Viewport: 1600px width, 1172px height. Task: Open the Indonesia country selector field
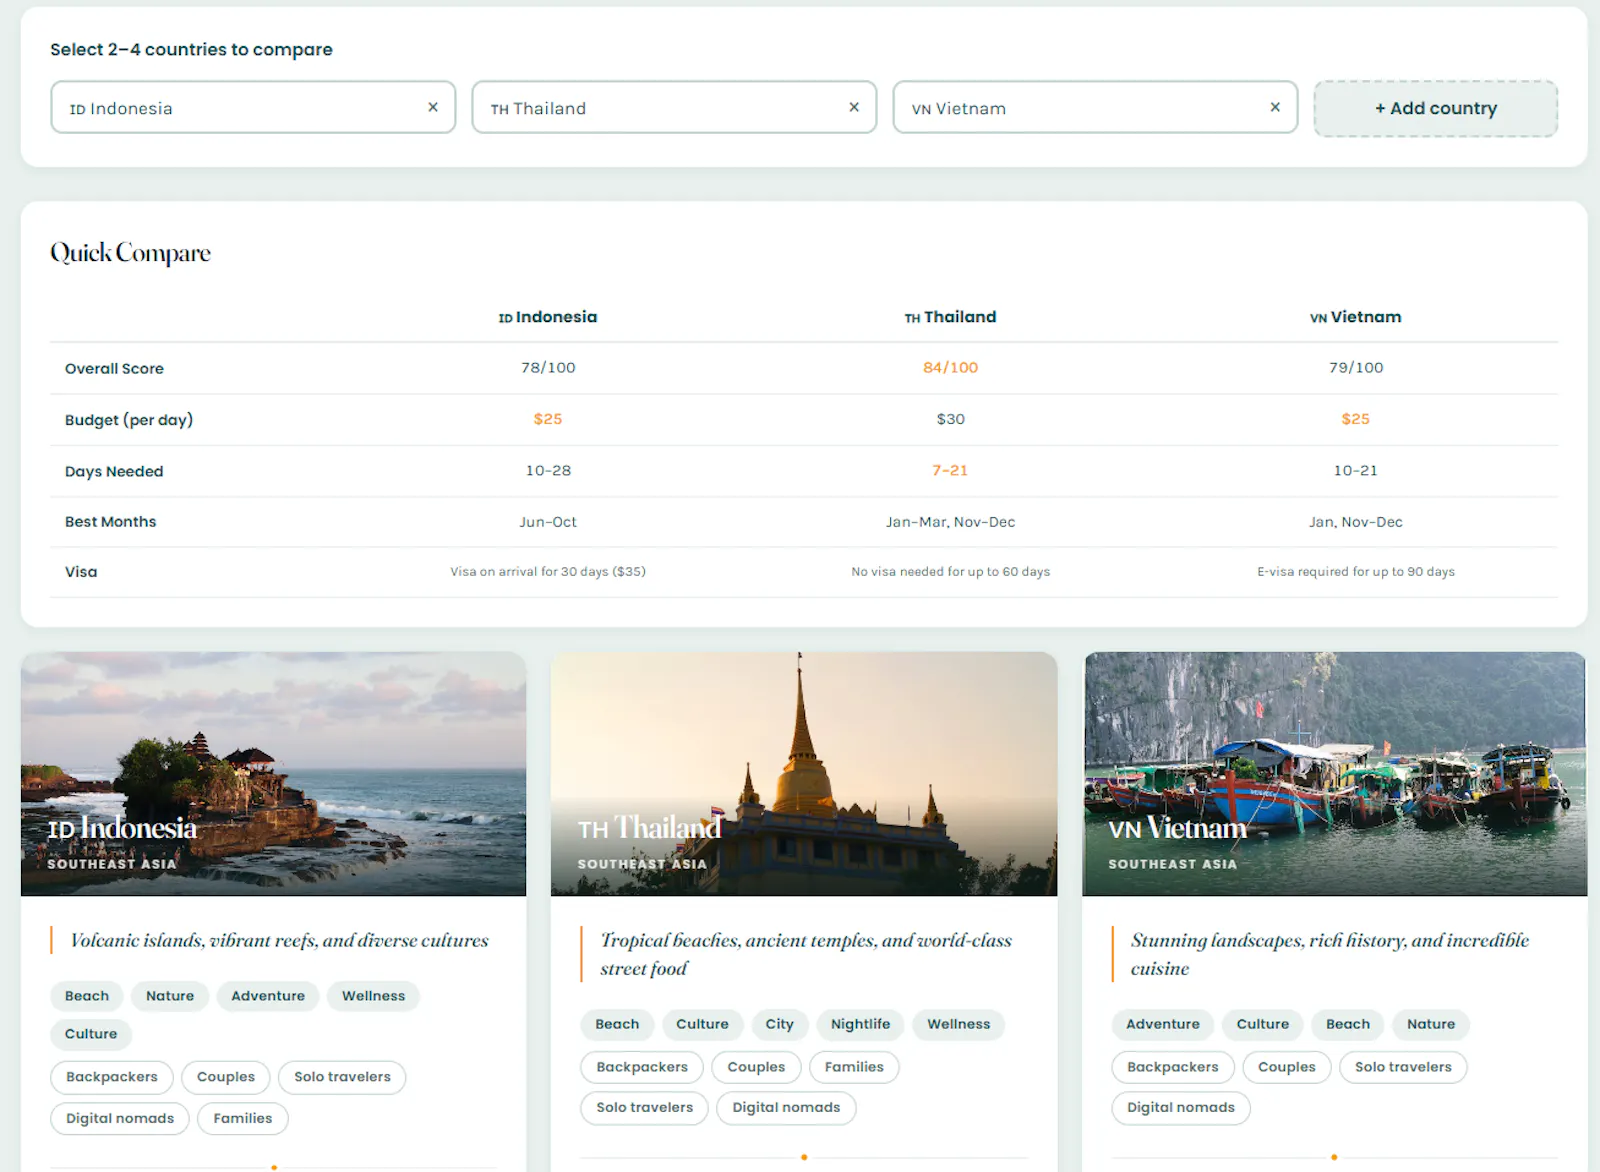tap(253, 108)
